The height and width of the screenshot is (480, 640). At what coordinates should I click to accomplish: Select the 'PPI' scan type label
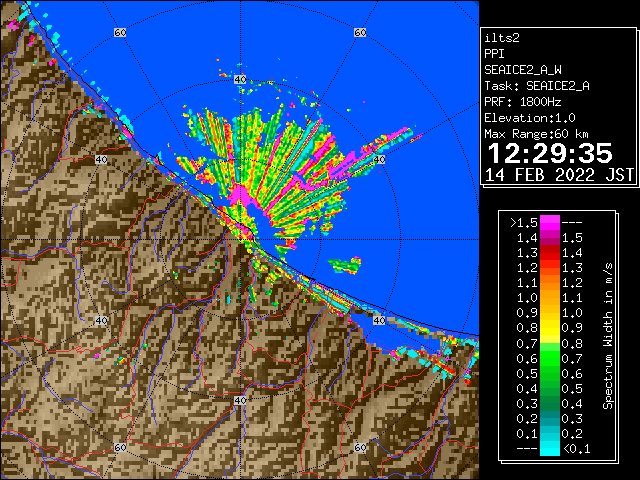494,54
